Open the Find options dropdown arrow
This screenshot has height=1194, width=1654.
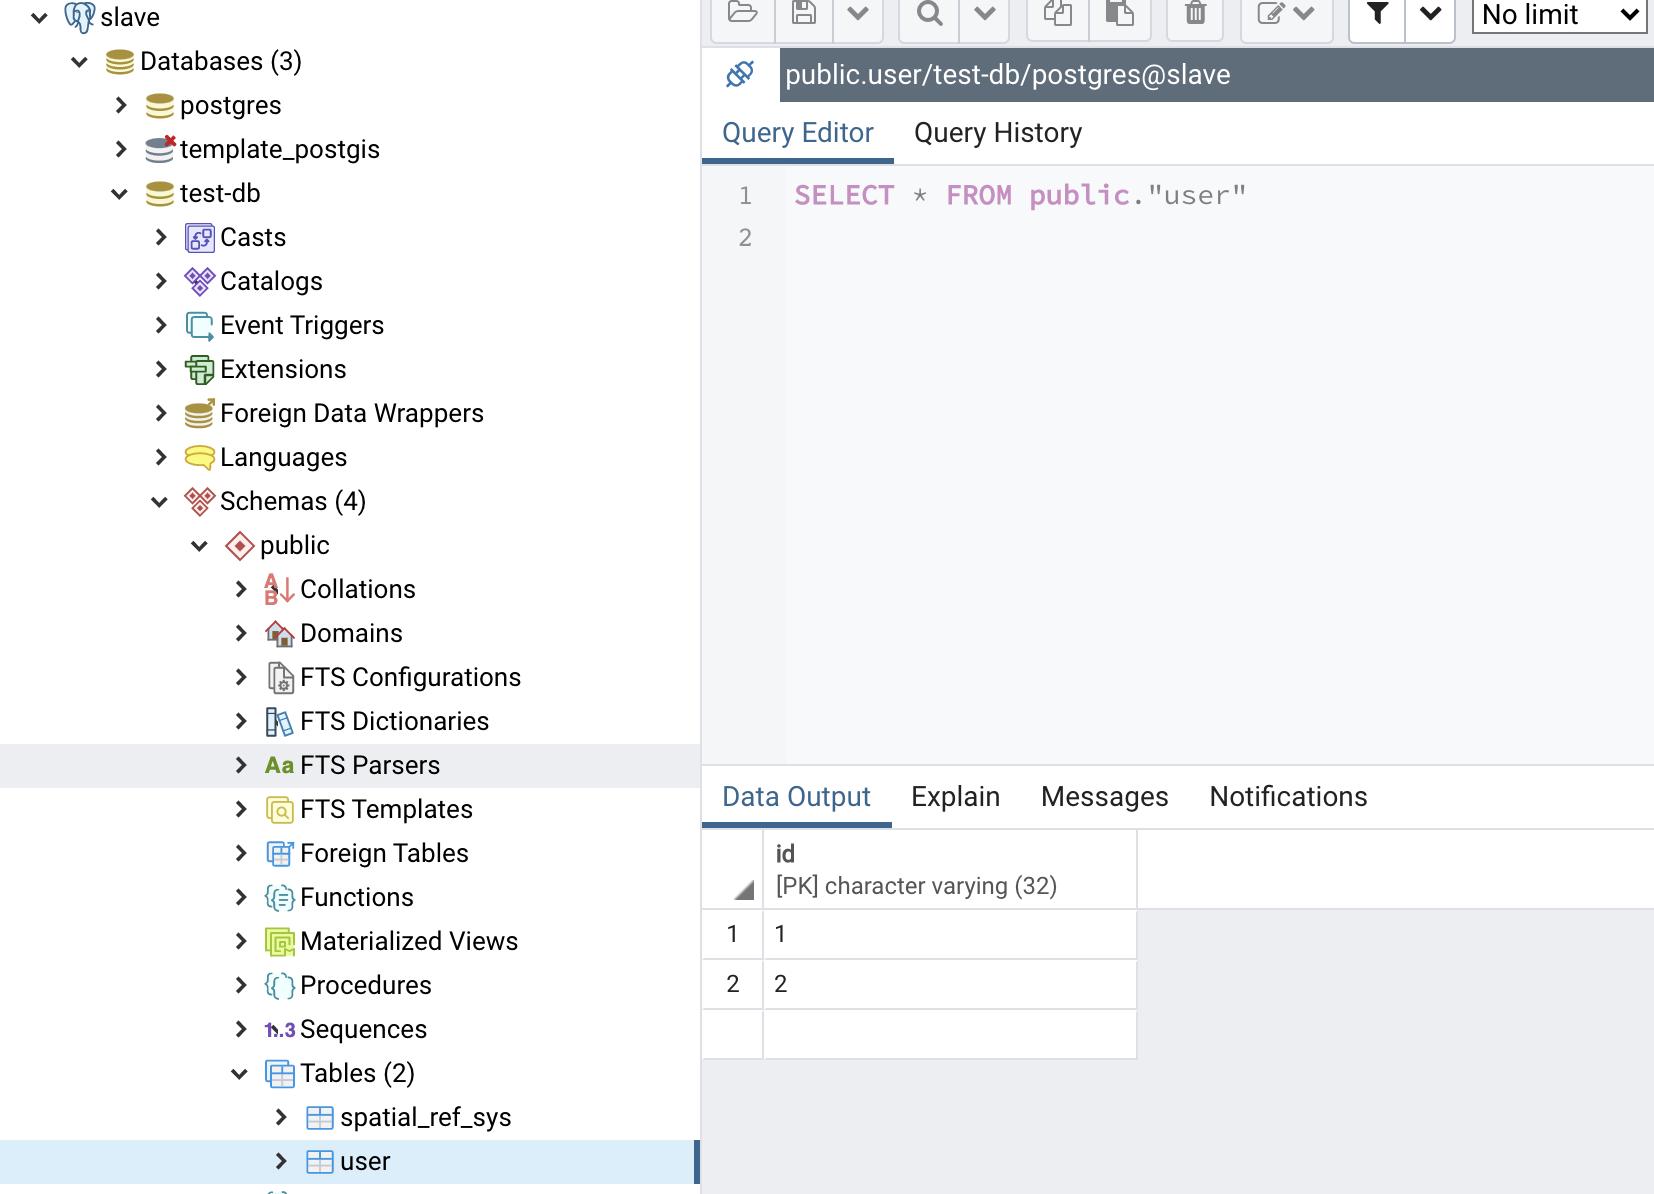click(984, 13)
